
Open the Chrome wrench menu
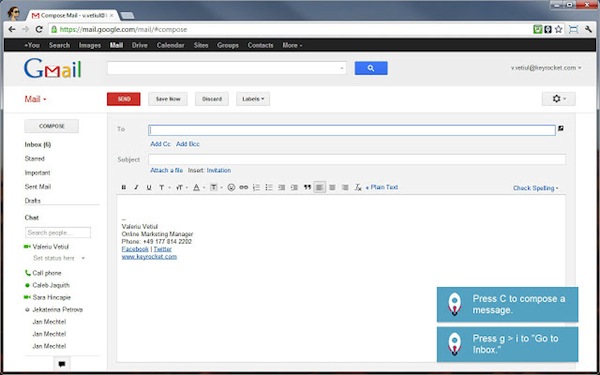589,29
